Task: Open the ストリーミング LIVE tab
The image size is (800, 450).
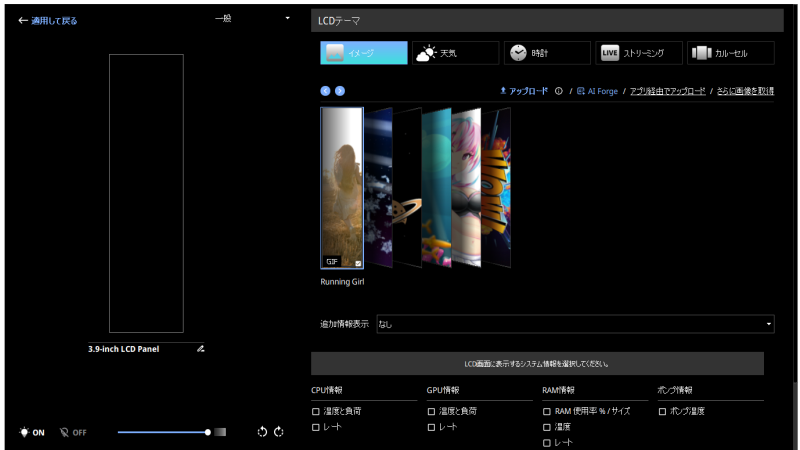Action: point(639,53)
